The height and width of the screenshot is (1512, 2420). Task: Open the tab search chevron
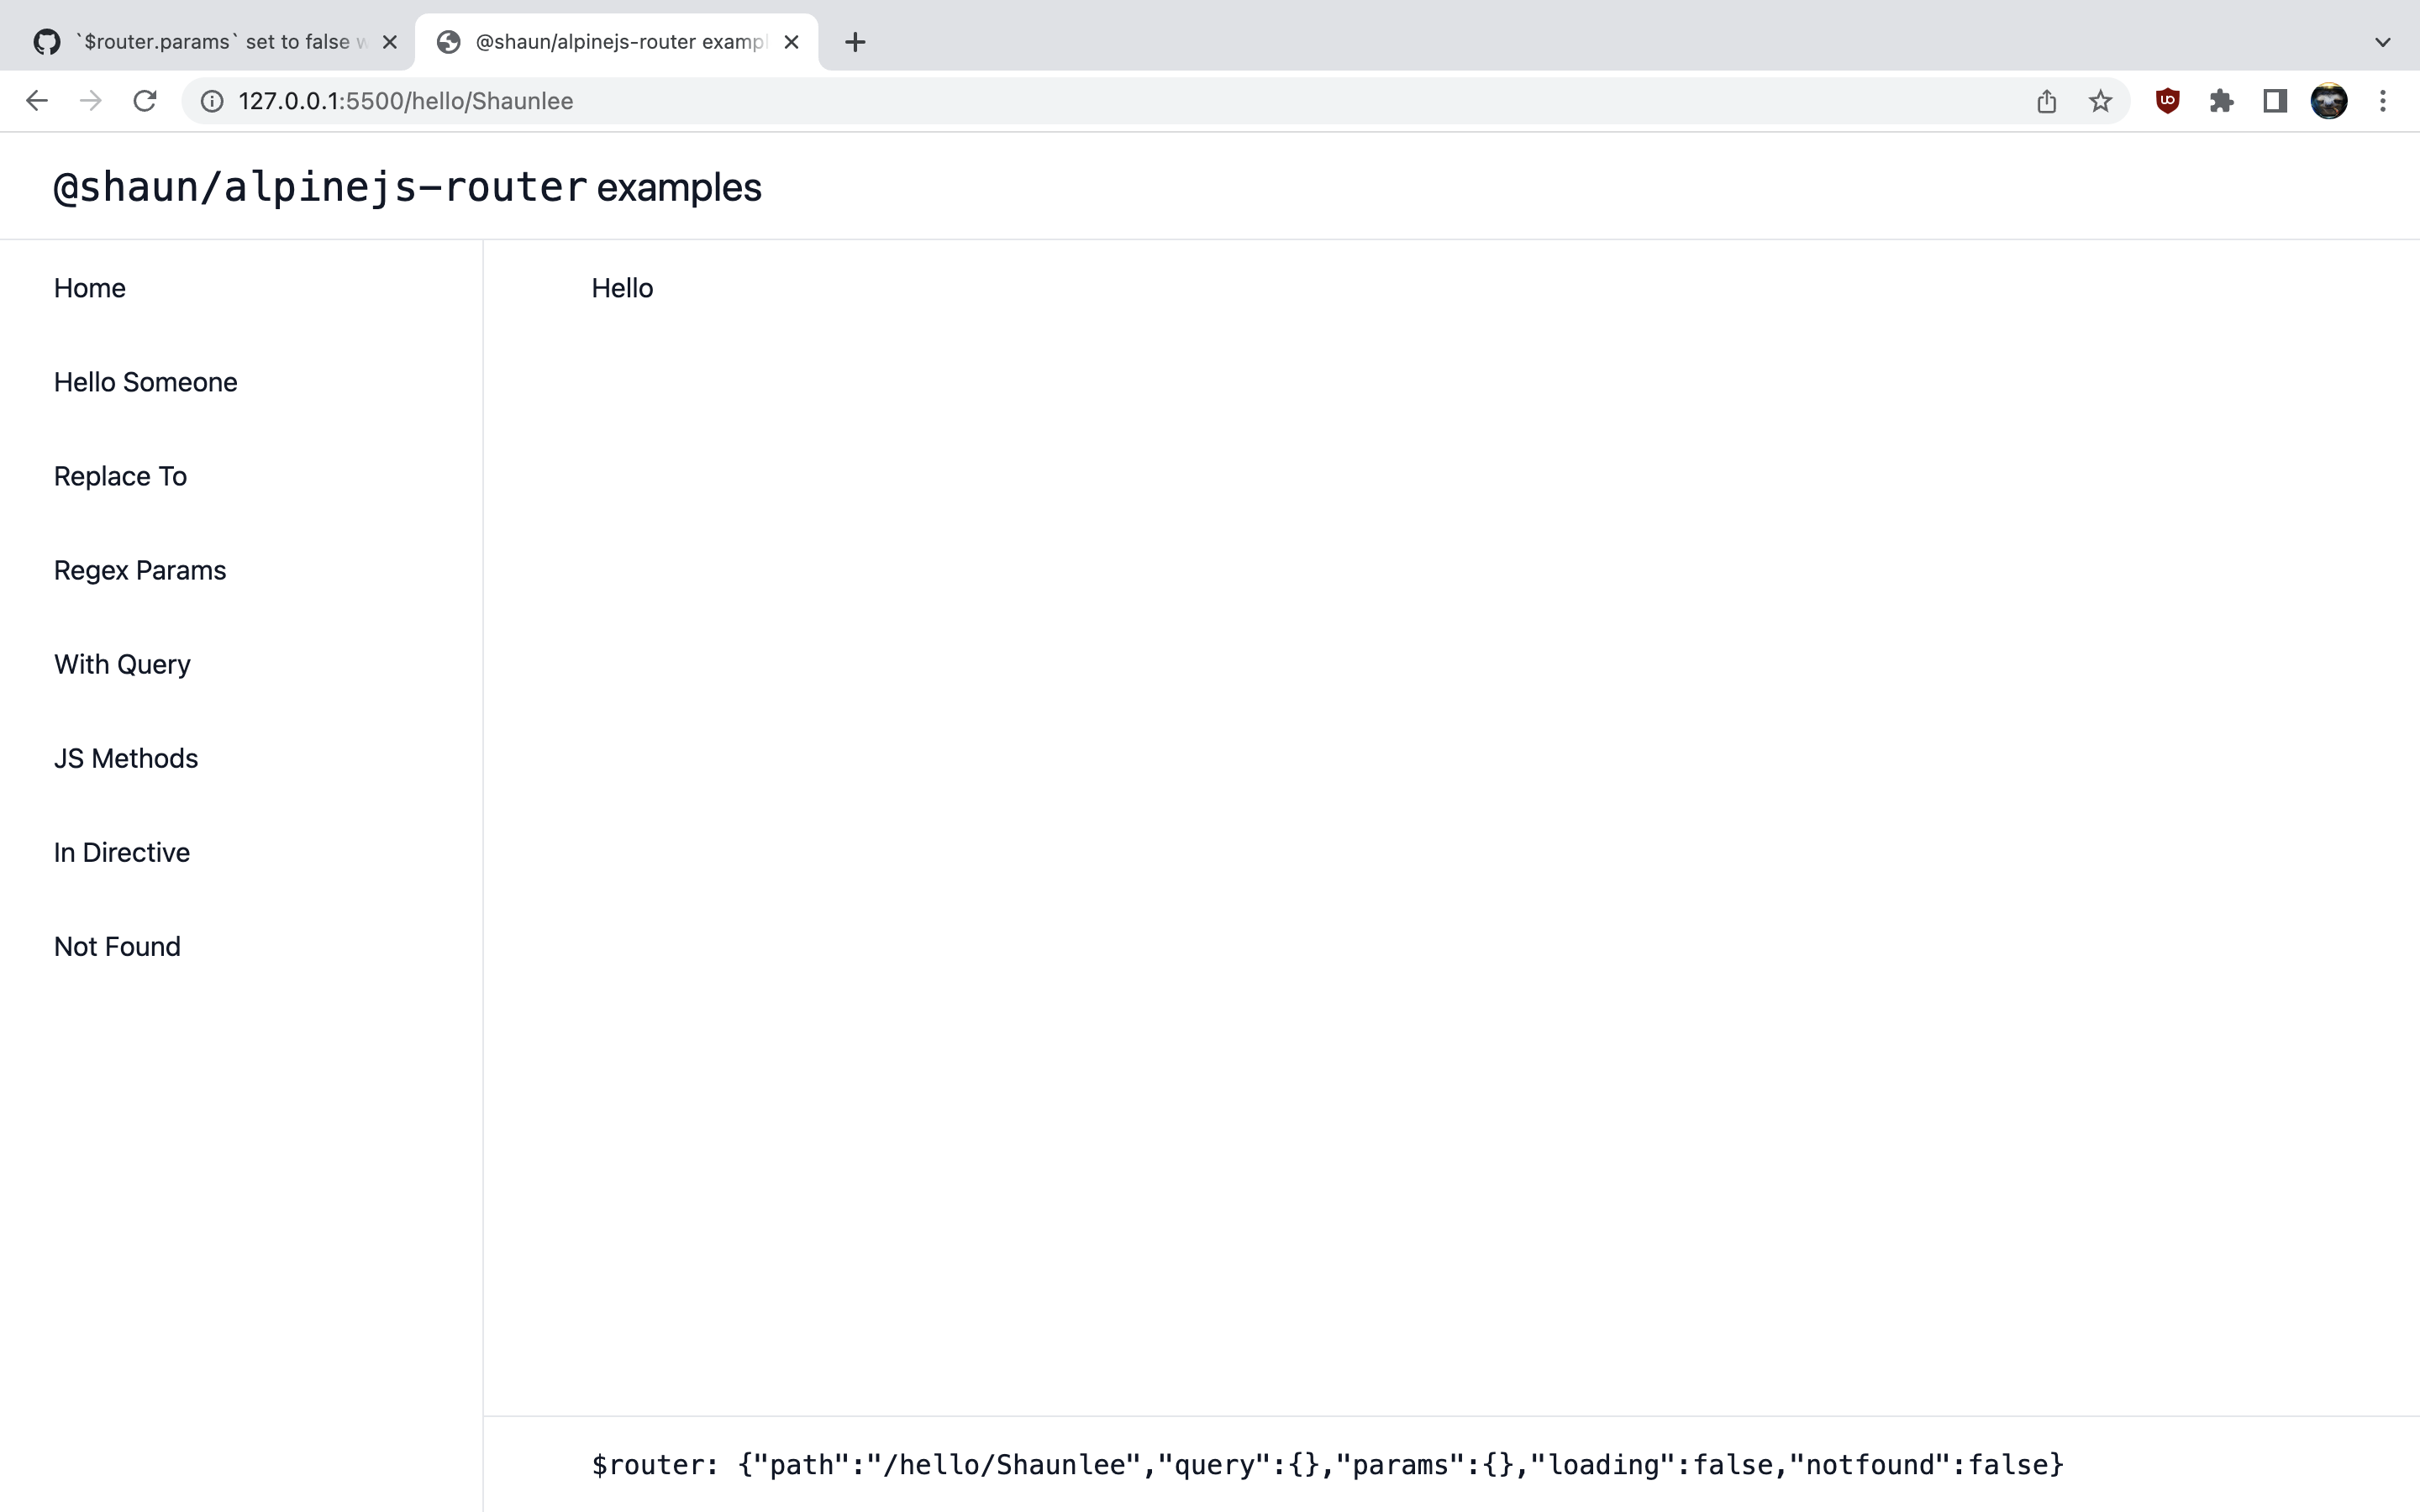pyautogui.click(x=2383, y=41)
